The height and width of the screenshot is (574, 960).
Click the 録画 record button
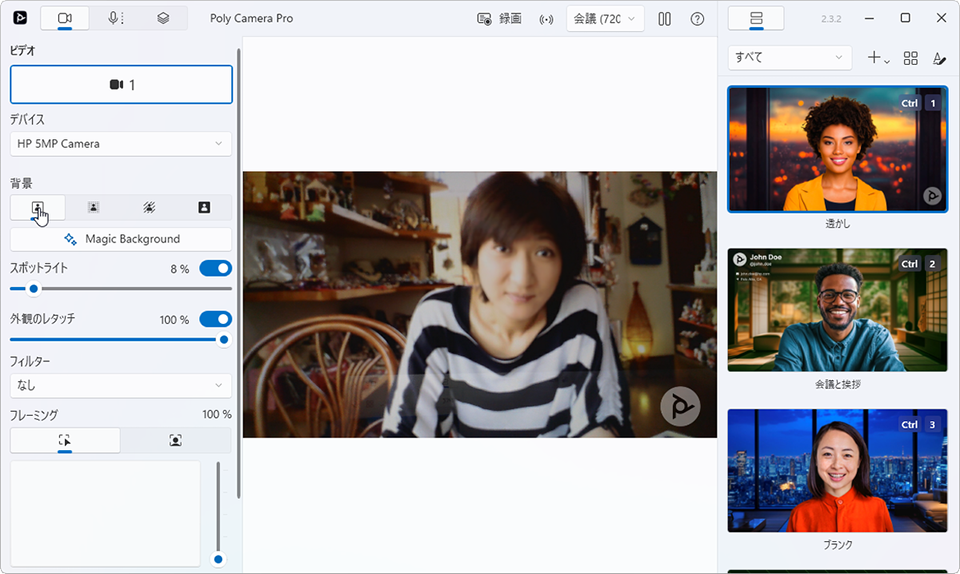499,19
